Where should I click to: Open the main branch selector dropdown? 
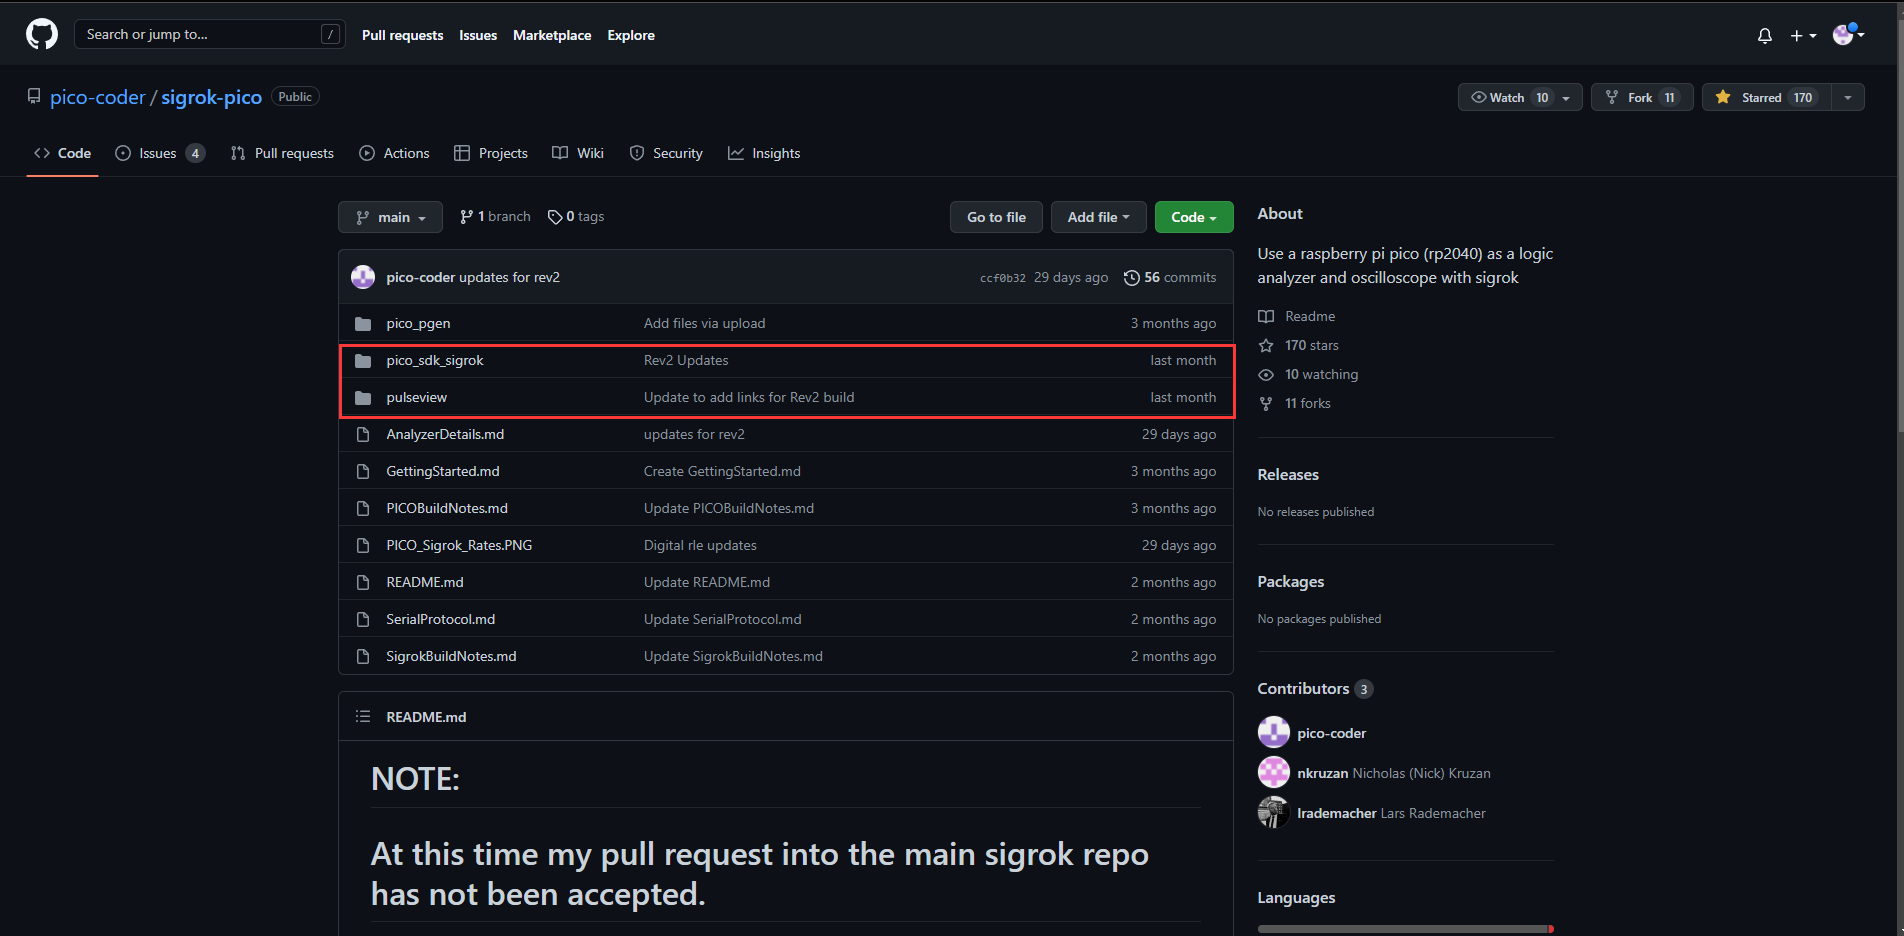point(390,217)
